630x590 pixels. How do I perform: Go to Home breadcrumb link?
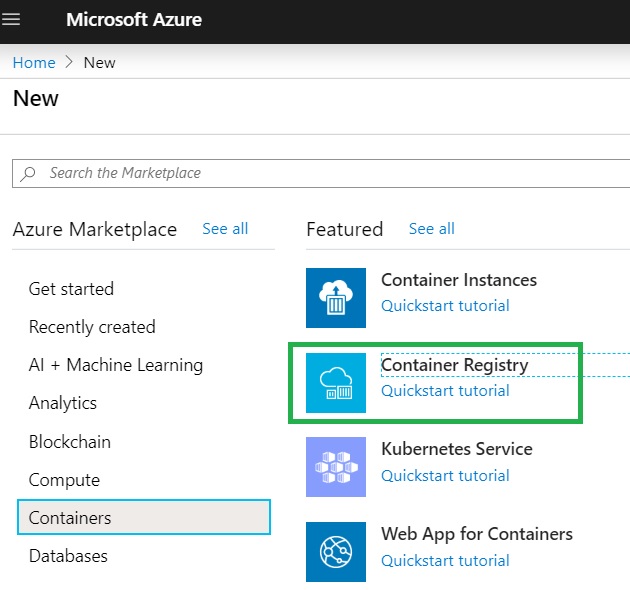34,62
